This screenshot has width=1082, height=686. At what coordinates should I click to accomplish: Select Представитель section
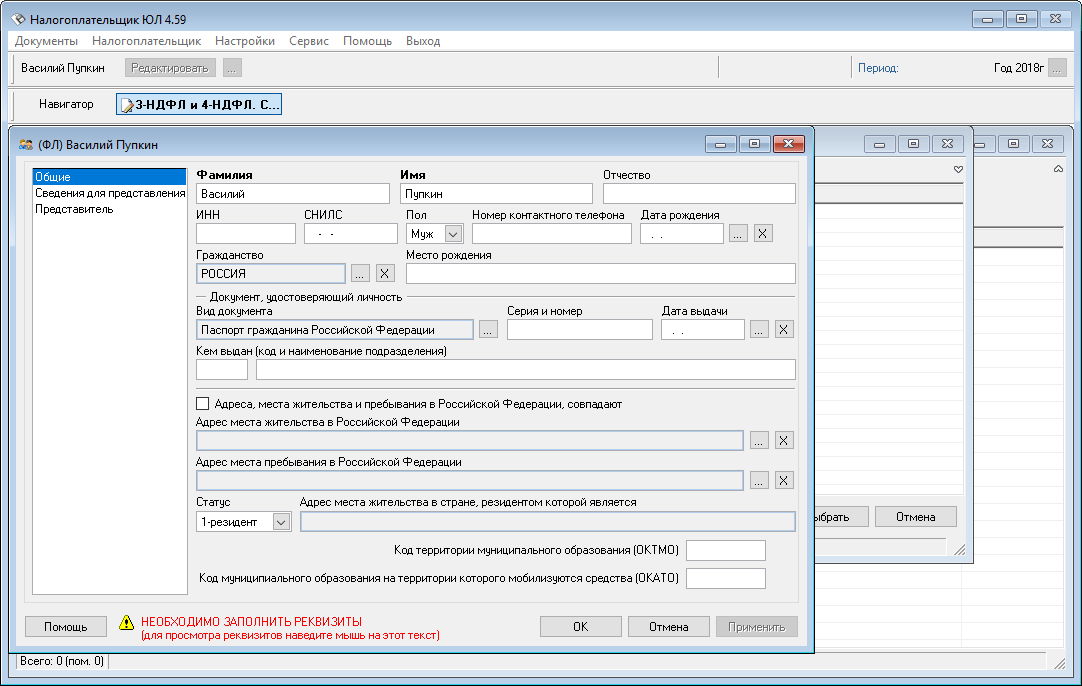point(75,209)
